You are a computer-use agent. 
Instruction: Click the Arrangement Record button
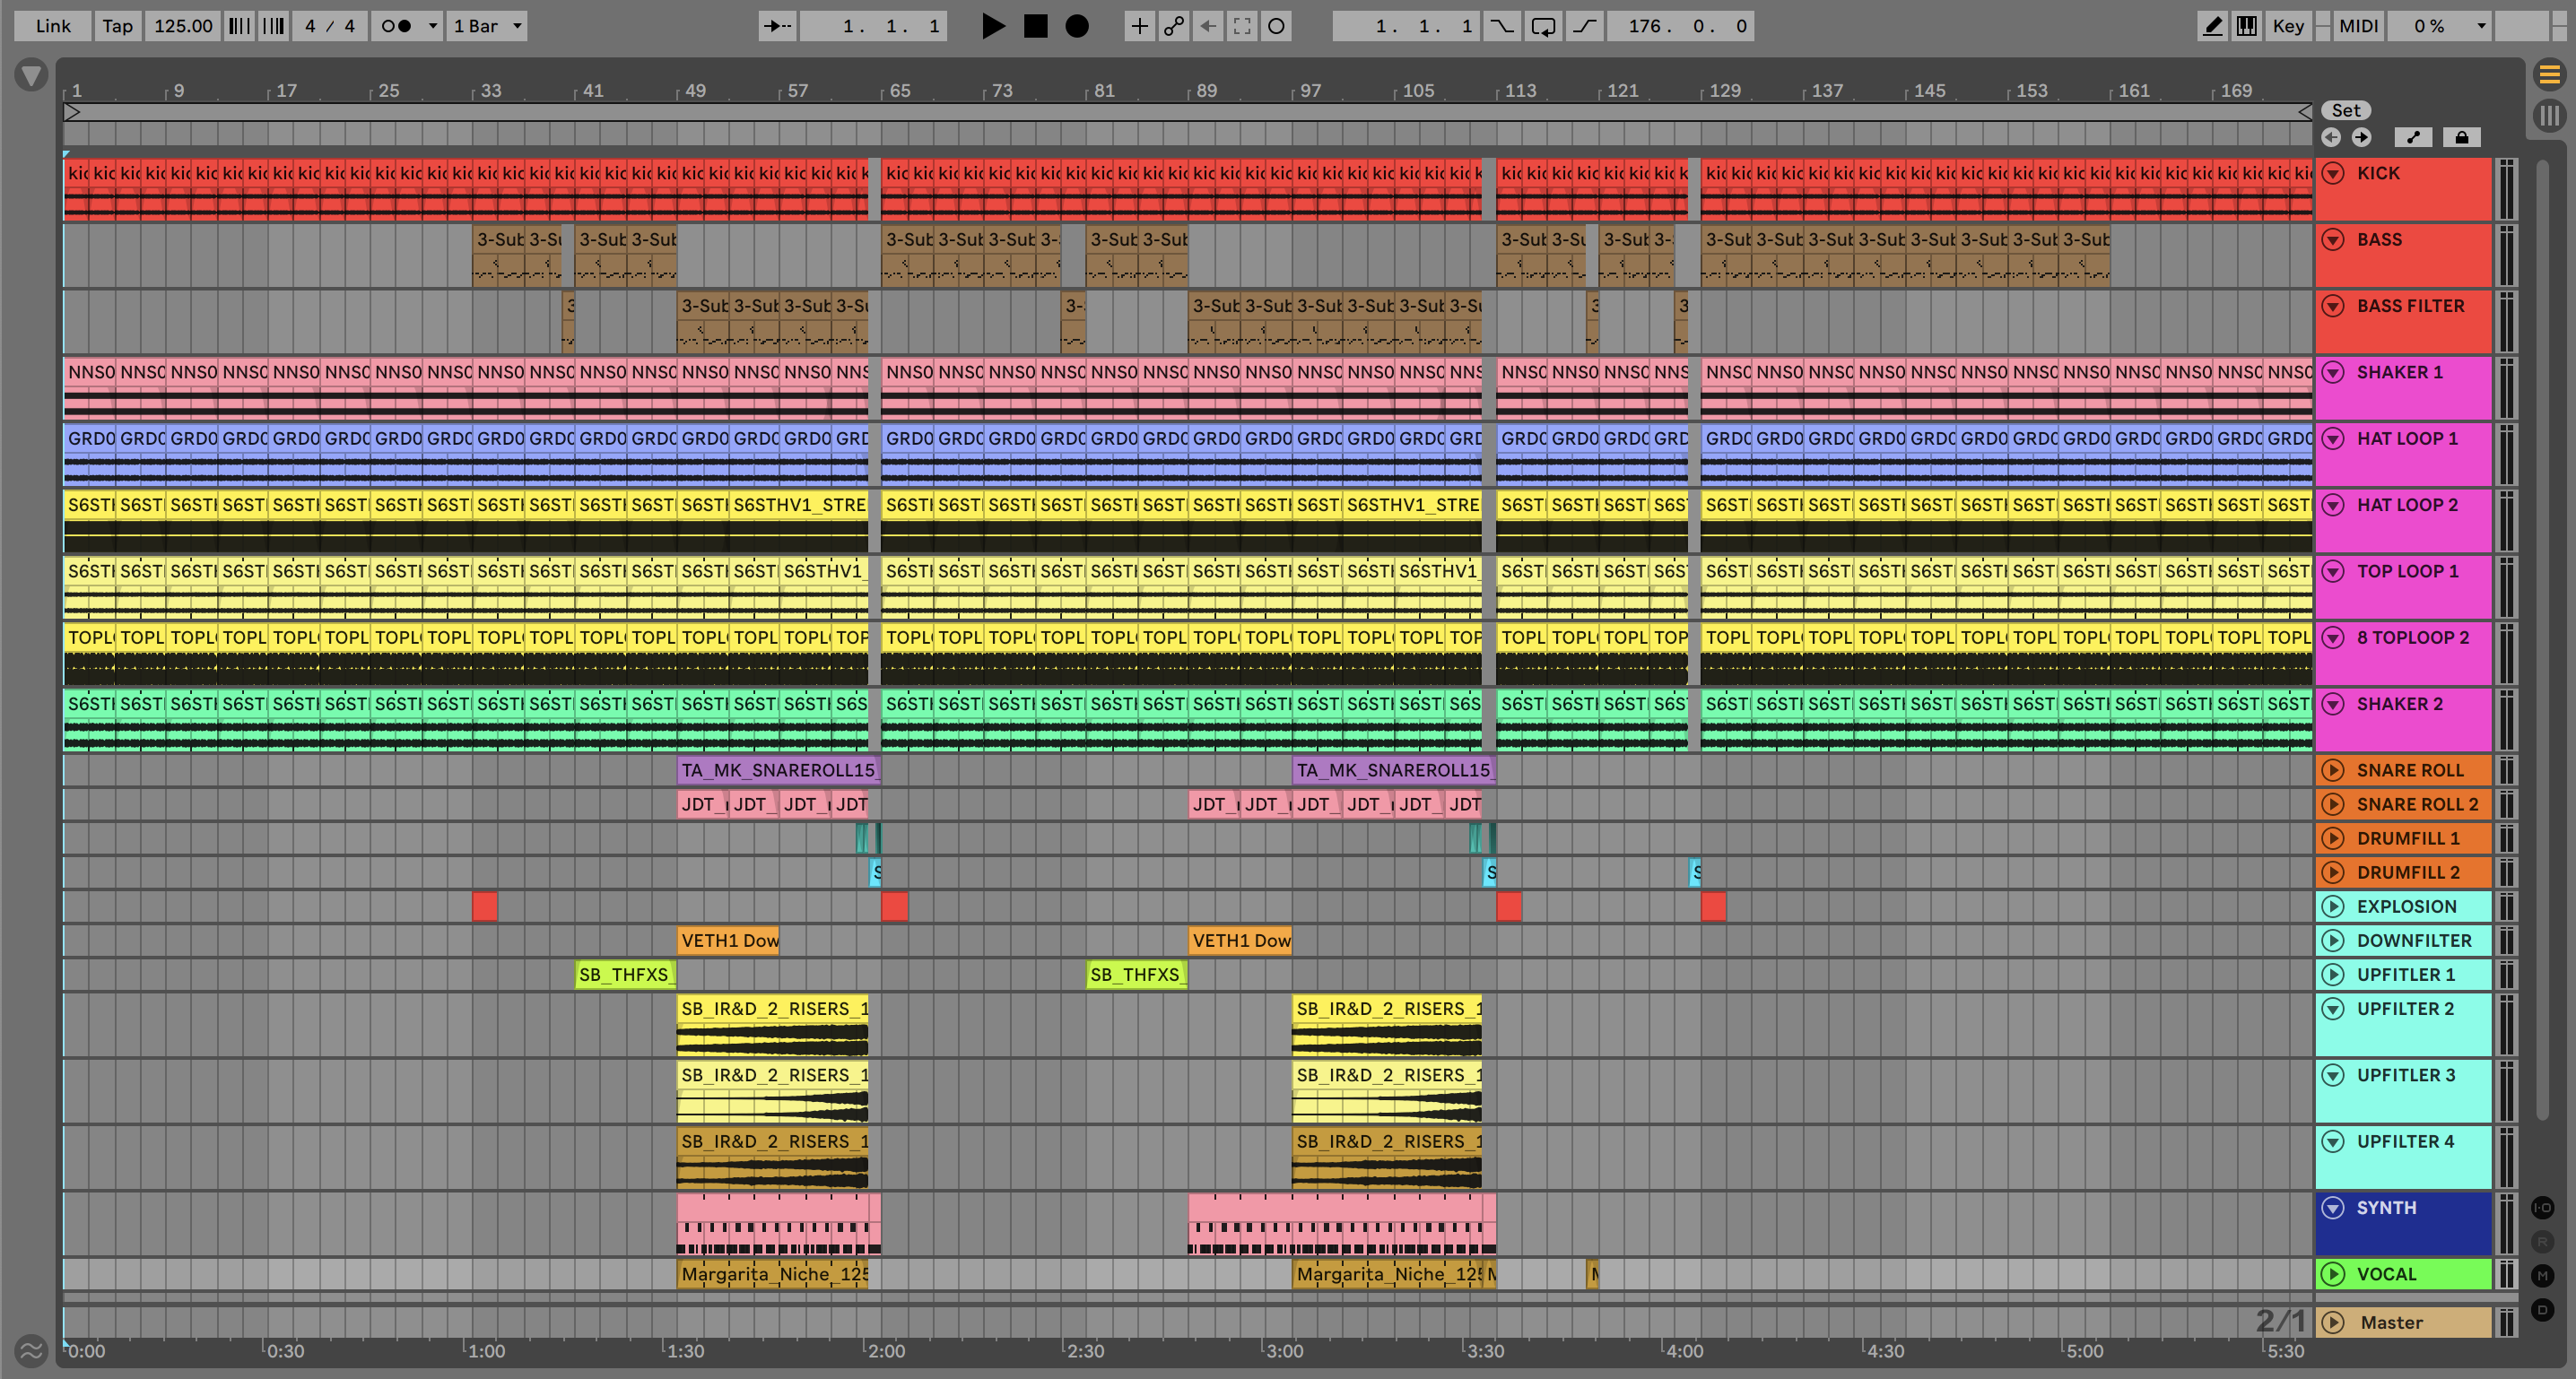point(1076,26)
